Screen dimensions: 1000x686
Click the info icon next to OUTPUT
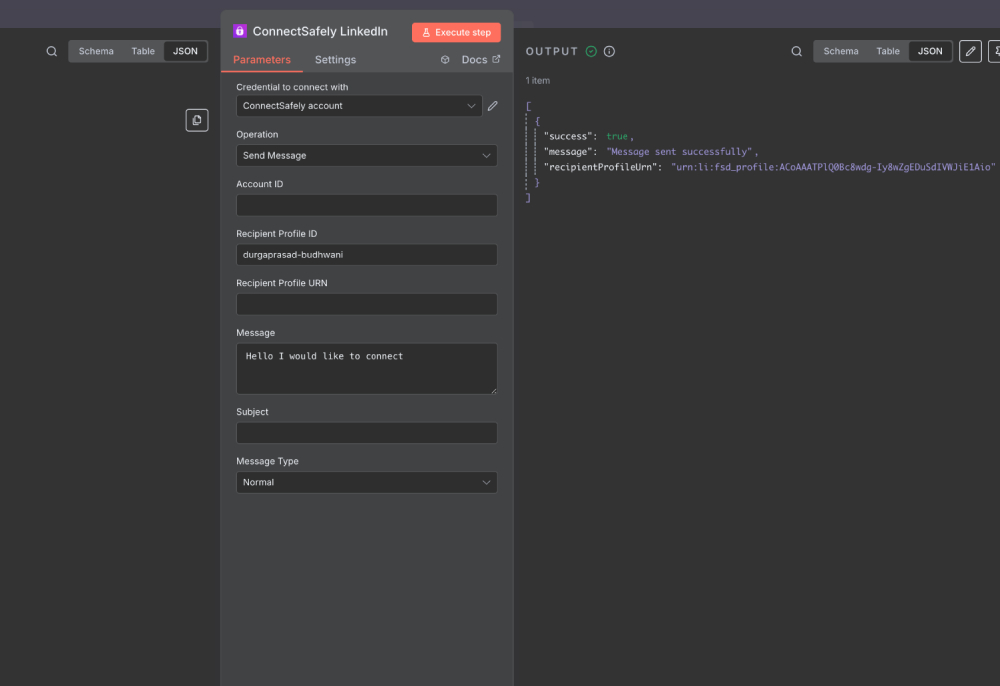coord(610,51)
